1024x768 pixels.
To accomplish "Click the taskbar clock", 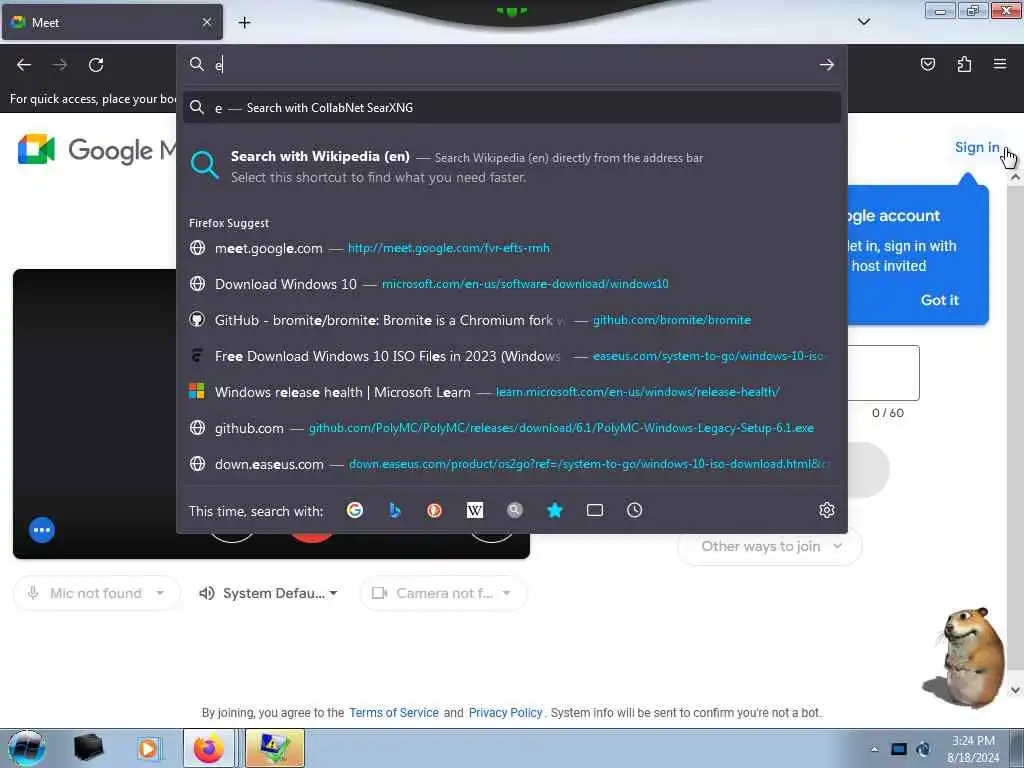I will (973, 749).
